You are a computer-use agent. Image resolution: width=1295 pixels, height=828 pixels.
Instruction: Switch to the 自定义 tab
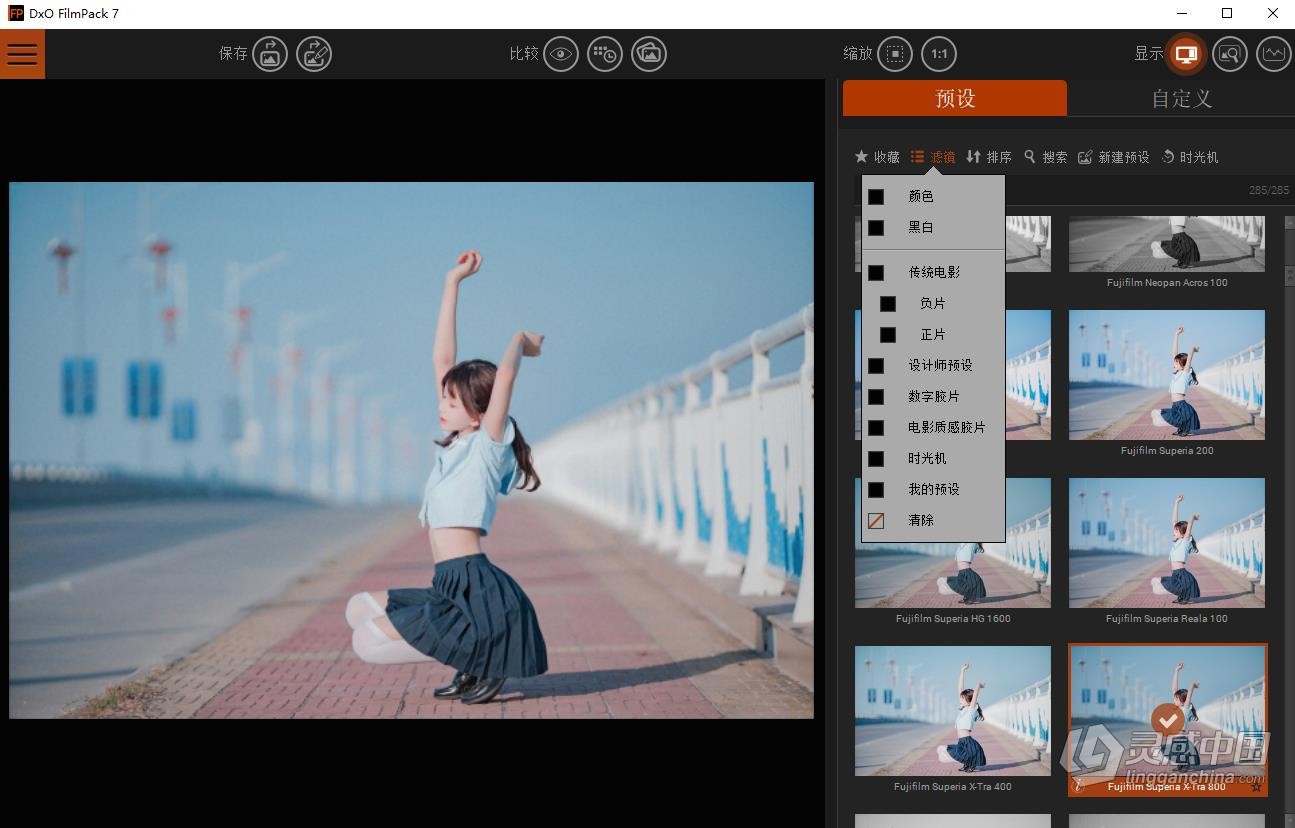[x=1181, y=98]
